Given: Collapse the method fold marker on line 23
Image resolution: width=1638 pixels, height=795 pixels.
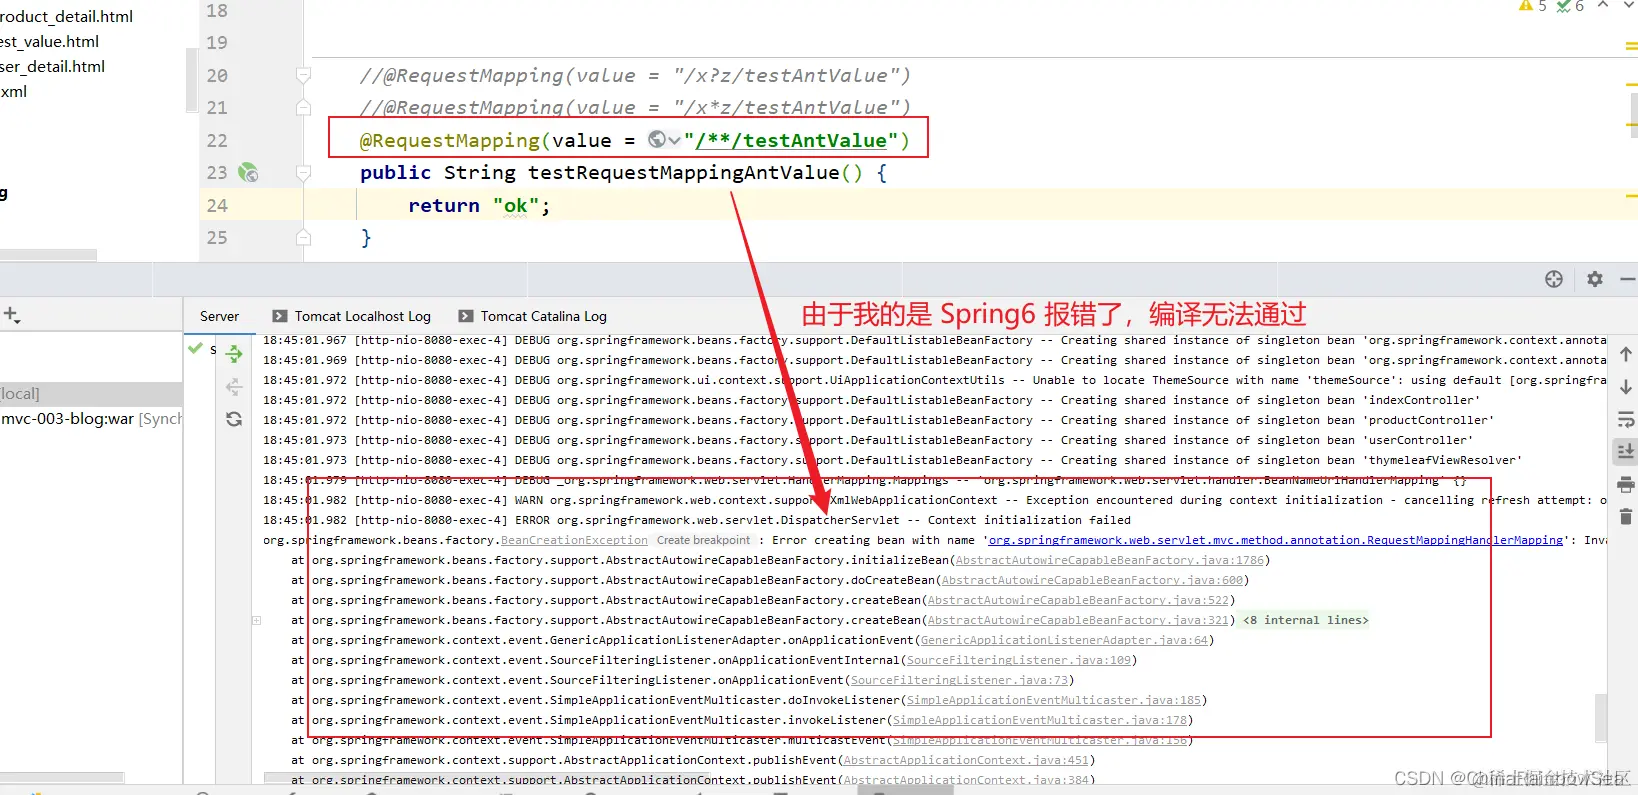Looking at the screenshot, I should point(303,173).
